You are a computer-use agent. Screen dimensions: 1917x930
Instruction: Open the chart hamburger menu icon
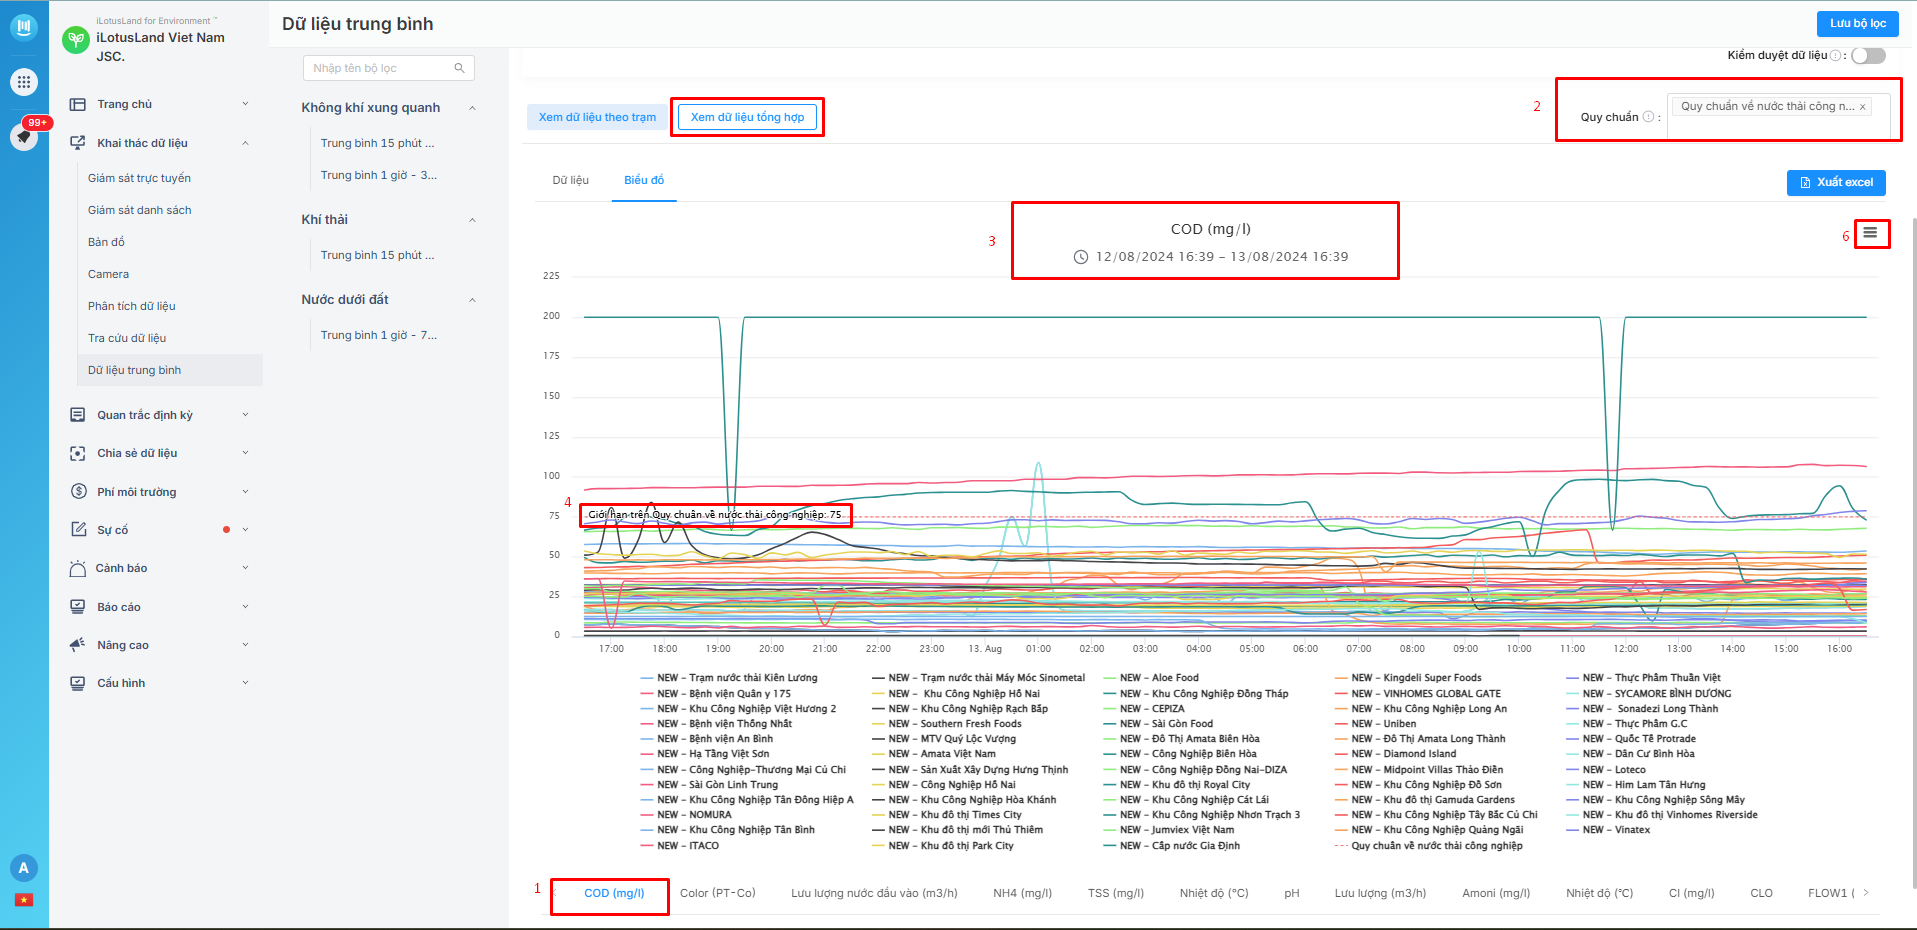click(x=1869, y=232)
